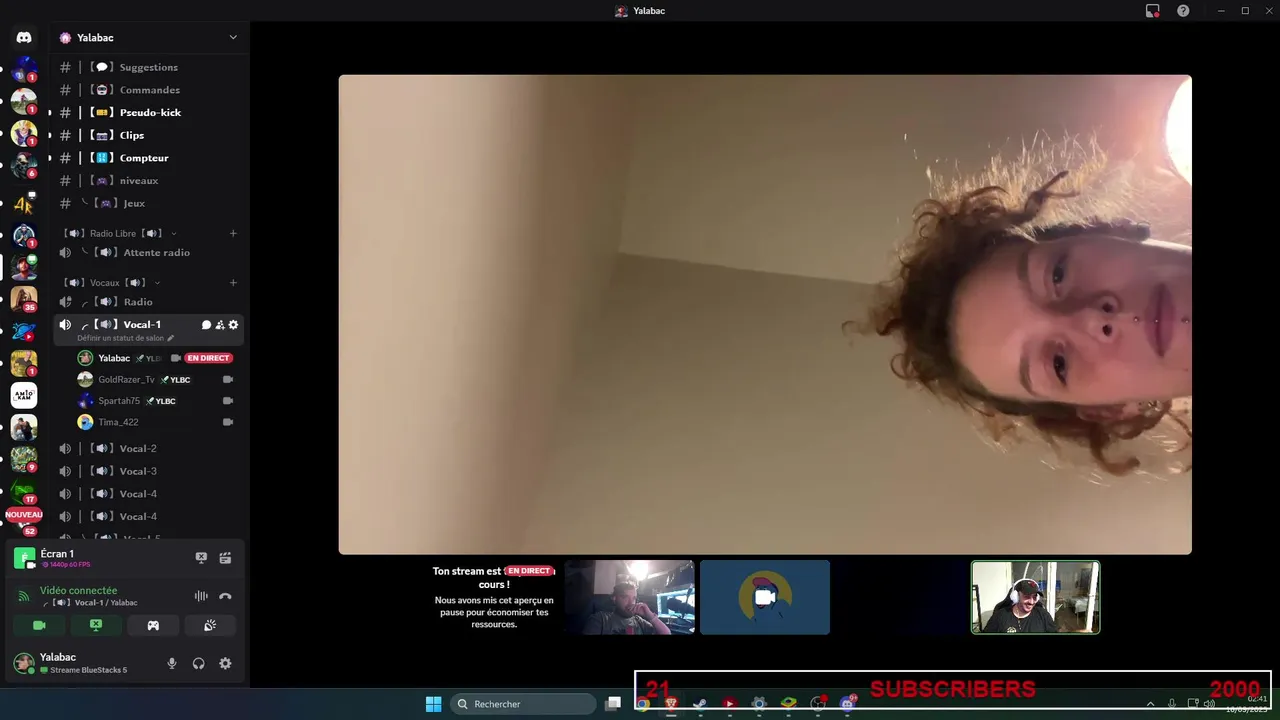
Task: Open Suggestions text channel
Action: pos(148,67)
